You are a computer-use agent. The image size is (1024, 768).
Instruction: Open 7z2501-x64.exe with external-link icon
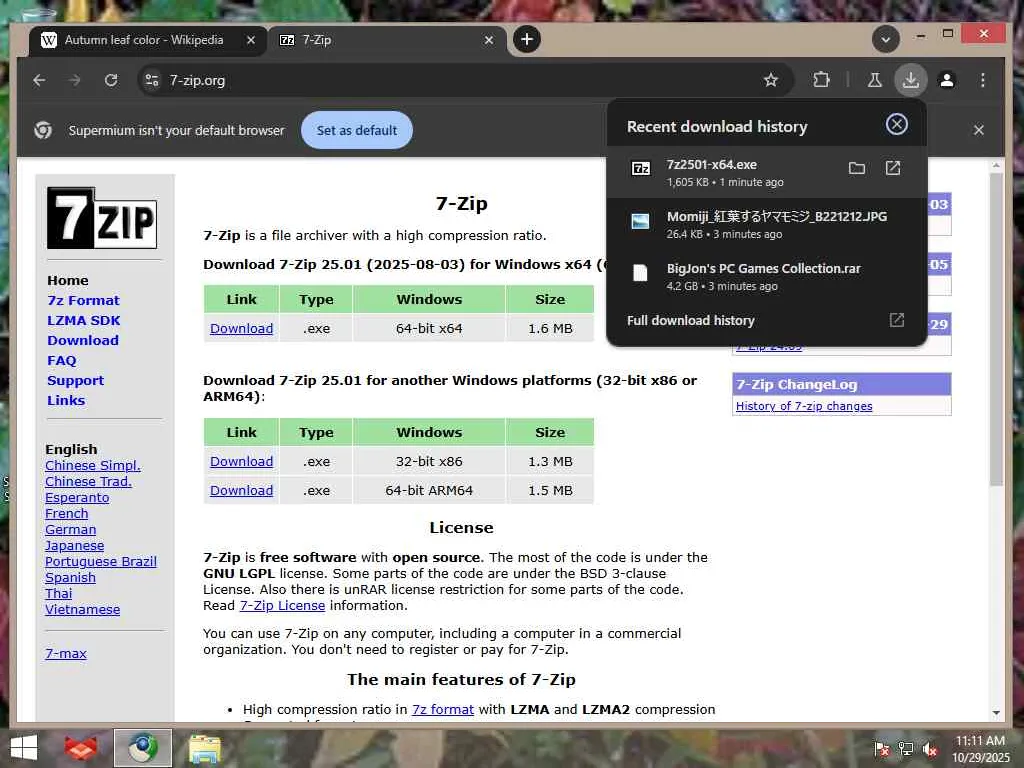pos(893,168)
